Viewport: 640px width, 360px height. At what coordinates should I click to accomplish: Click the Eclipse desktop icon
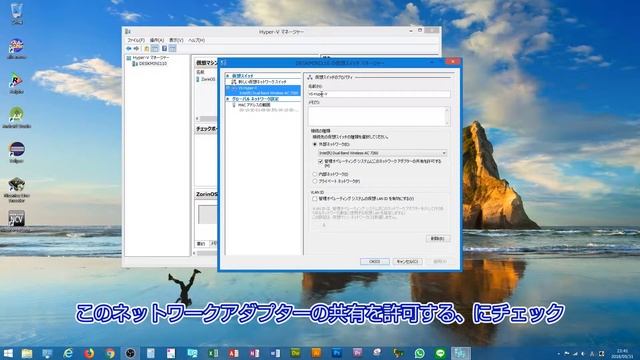click(16, 152)
